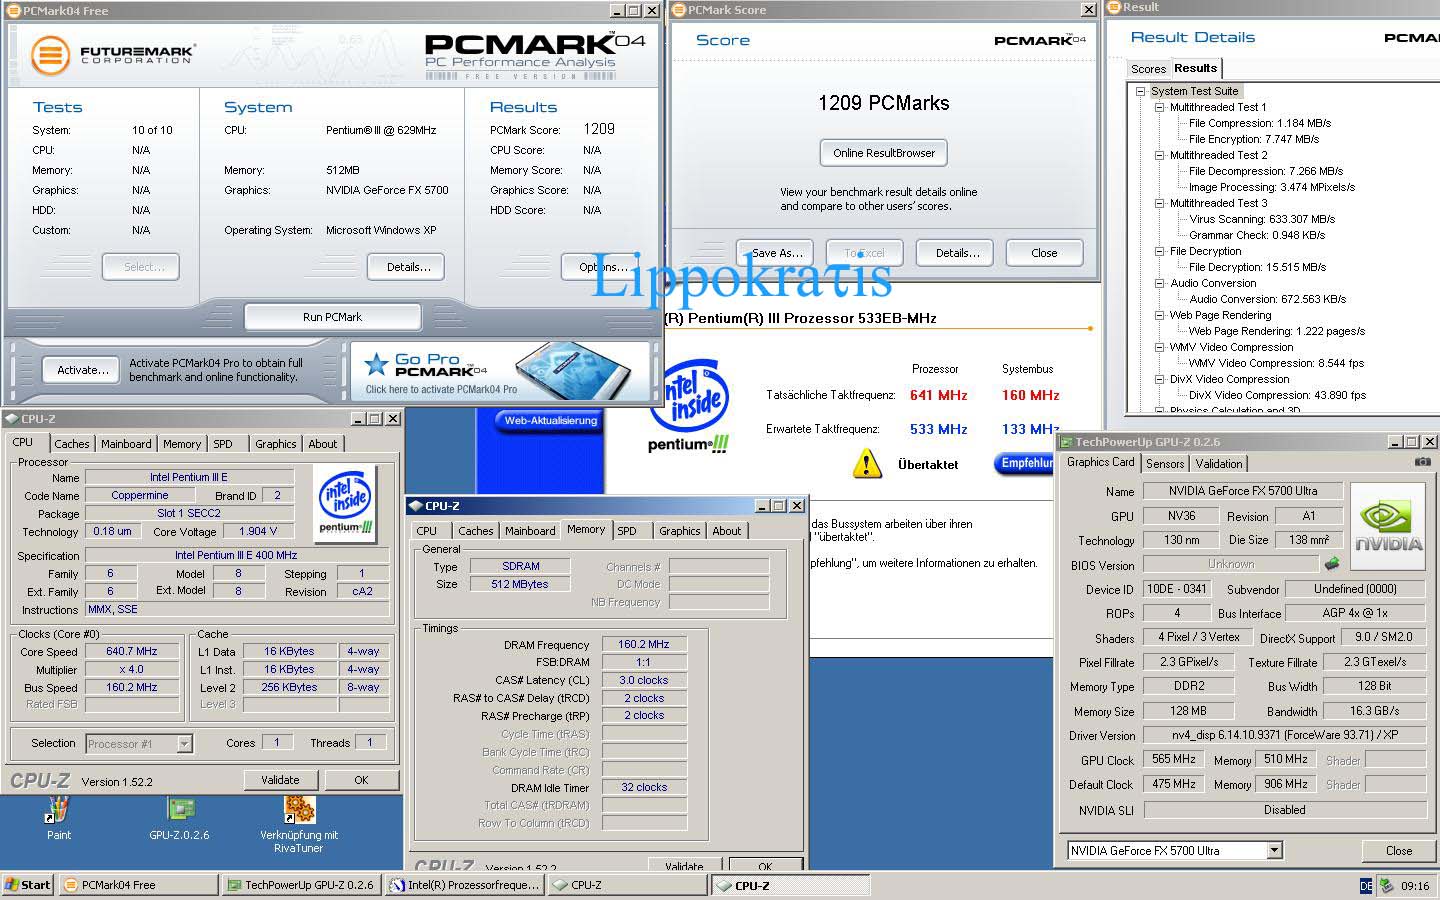Image resolution: width=1440 pixels, height=900 pixels.
Task: Click the disabled Select button in PCMark04
Action: [141, 267]
